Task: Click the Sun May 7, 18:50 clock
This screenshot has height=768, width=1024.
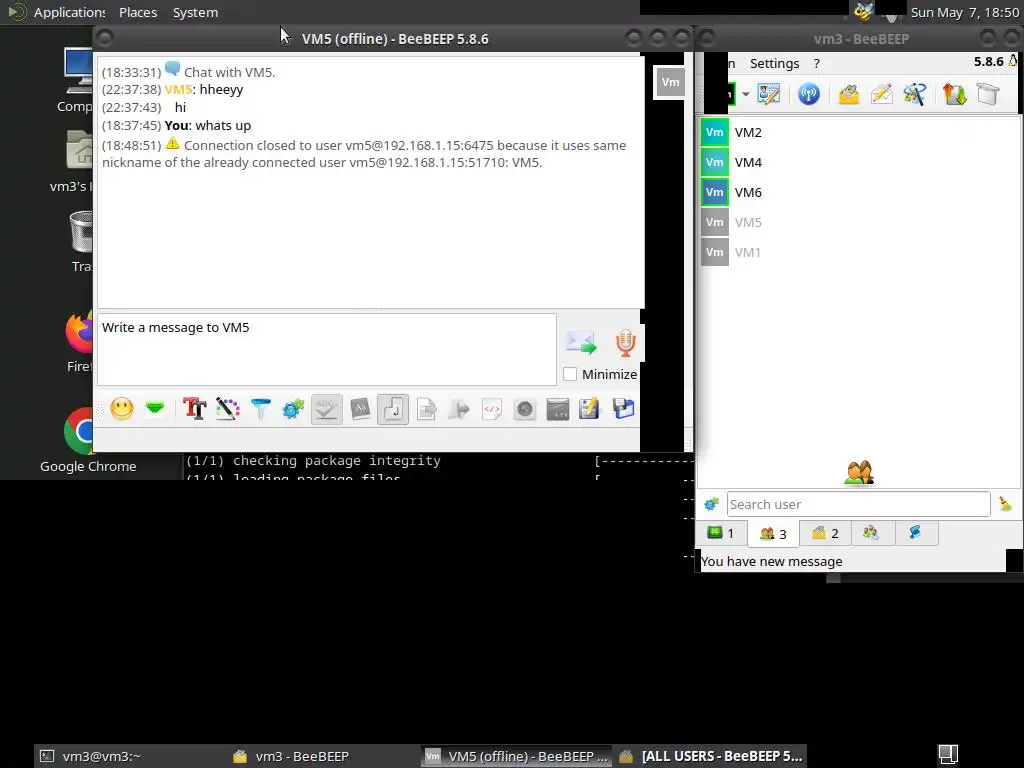Action: click(x=965, y=12)
